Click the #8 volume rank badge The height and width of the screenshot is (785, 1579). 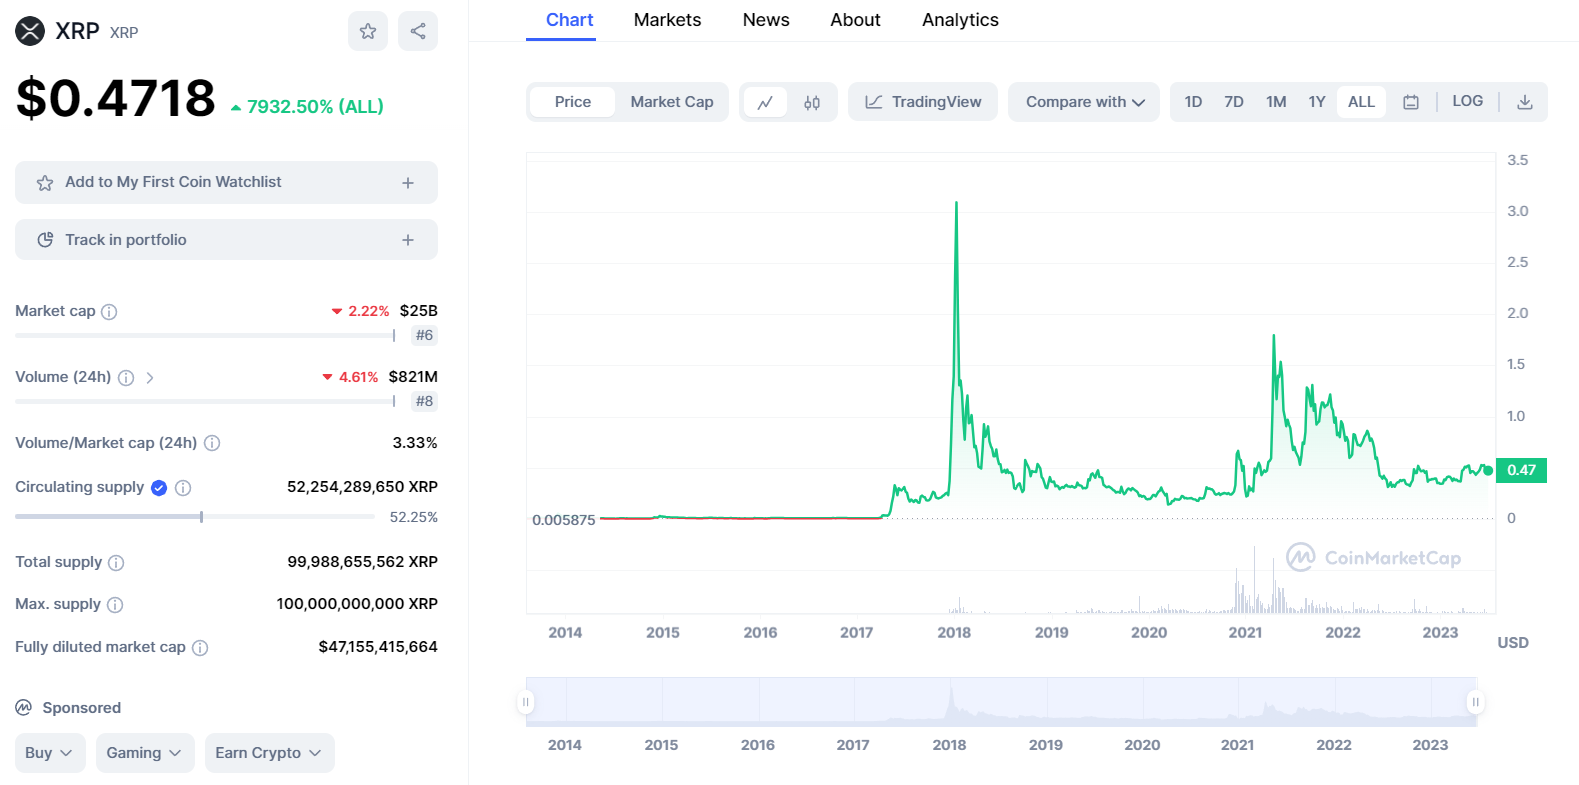tap(424, 401)
